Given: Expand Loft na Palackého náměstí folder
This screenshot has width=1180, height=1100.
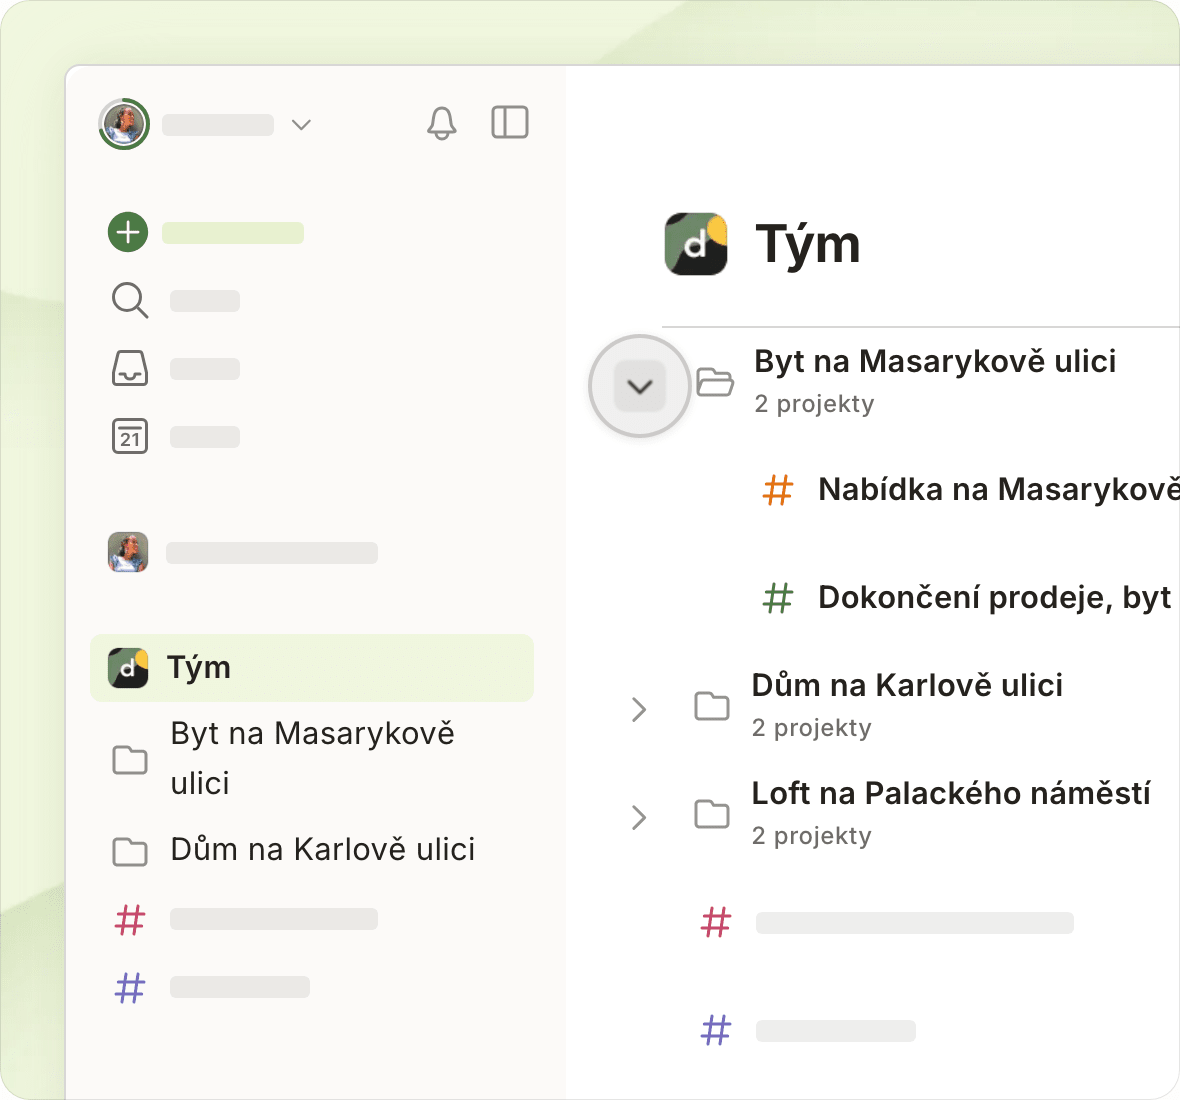Looking at the screenshot, I should pos(639,817).
